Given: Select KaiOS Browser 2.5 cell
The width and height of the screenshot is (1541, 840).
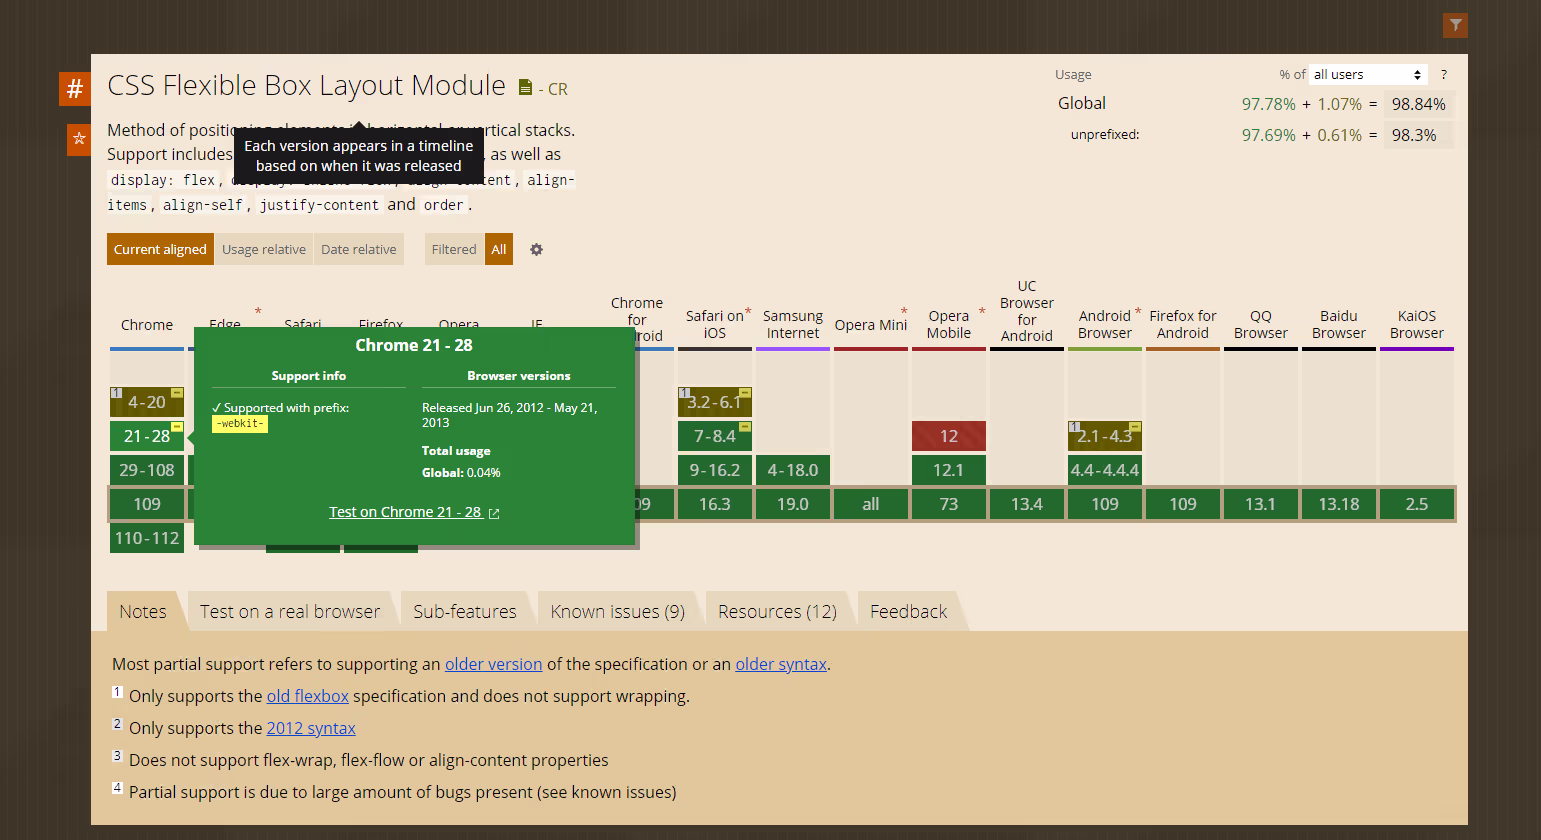Looking at the screenshot, I should pos(1417,504).
